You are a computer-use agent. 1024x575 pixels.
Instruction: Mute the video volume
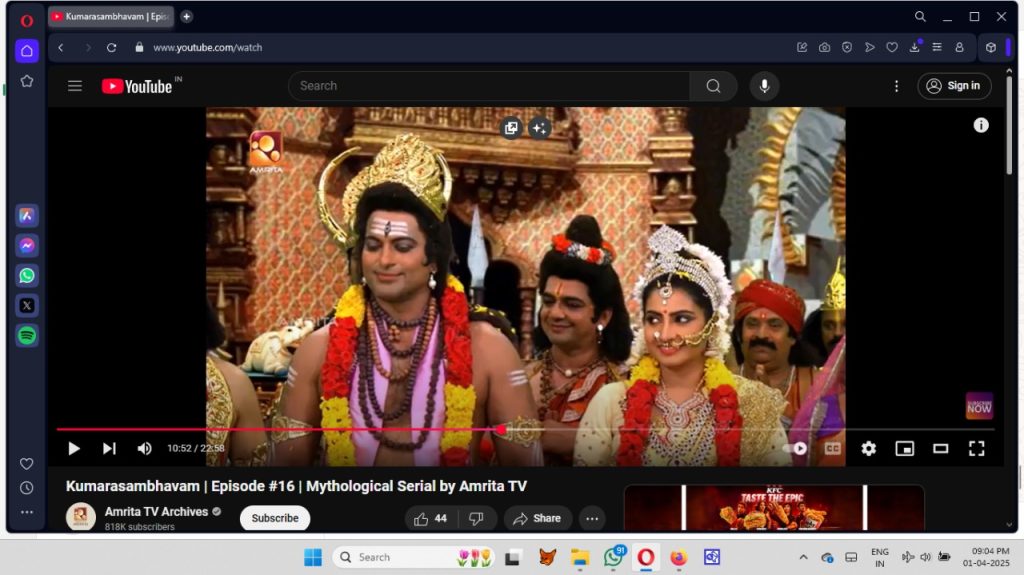tap(144, 449)
